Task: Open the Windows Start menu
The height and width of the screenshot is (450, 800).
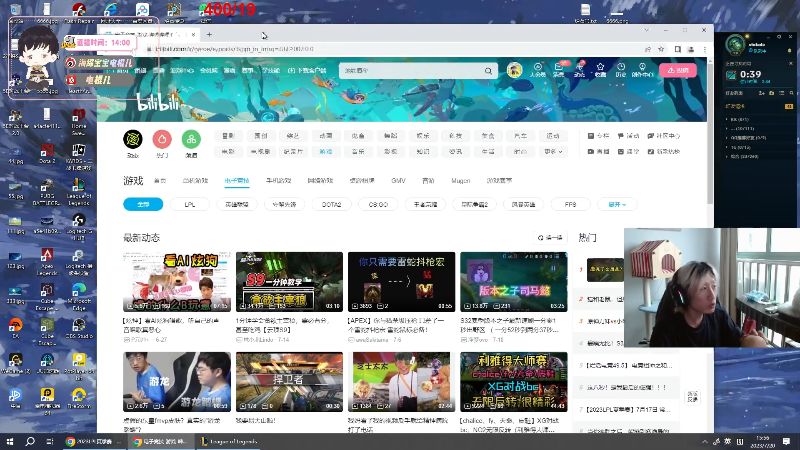Action: (x=10, y=441)
